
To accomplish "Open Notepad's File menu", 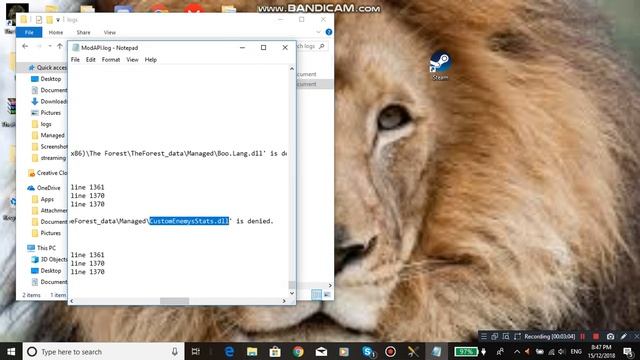I will 75,60.
